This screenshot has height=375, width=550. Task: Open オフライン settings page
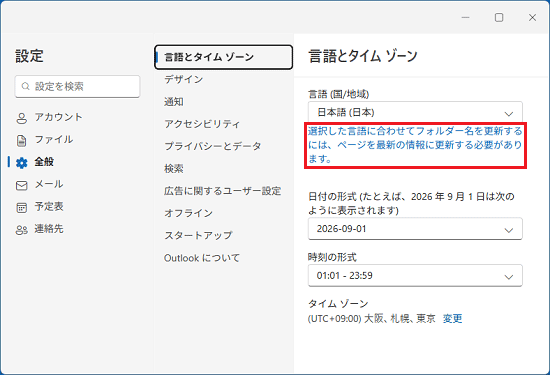pos(188,213)
